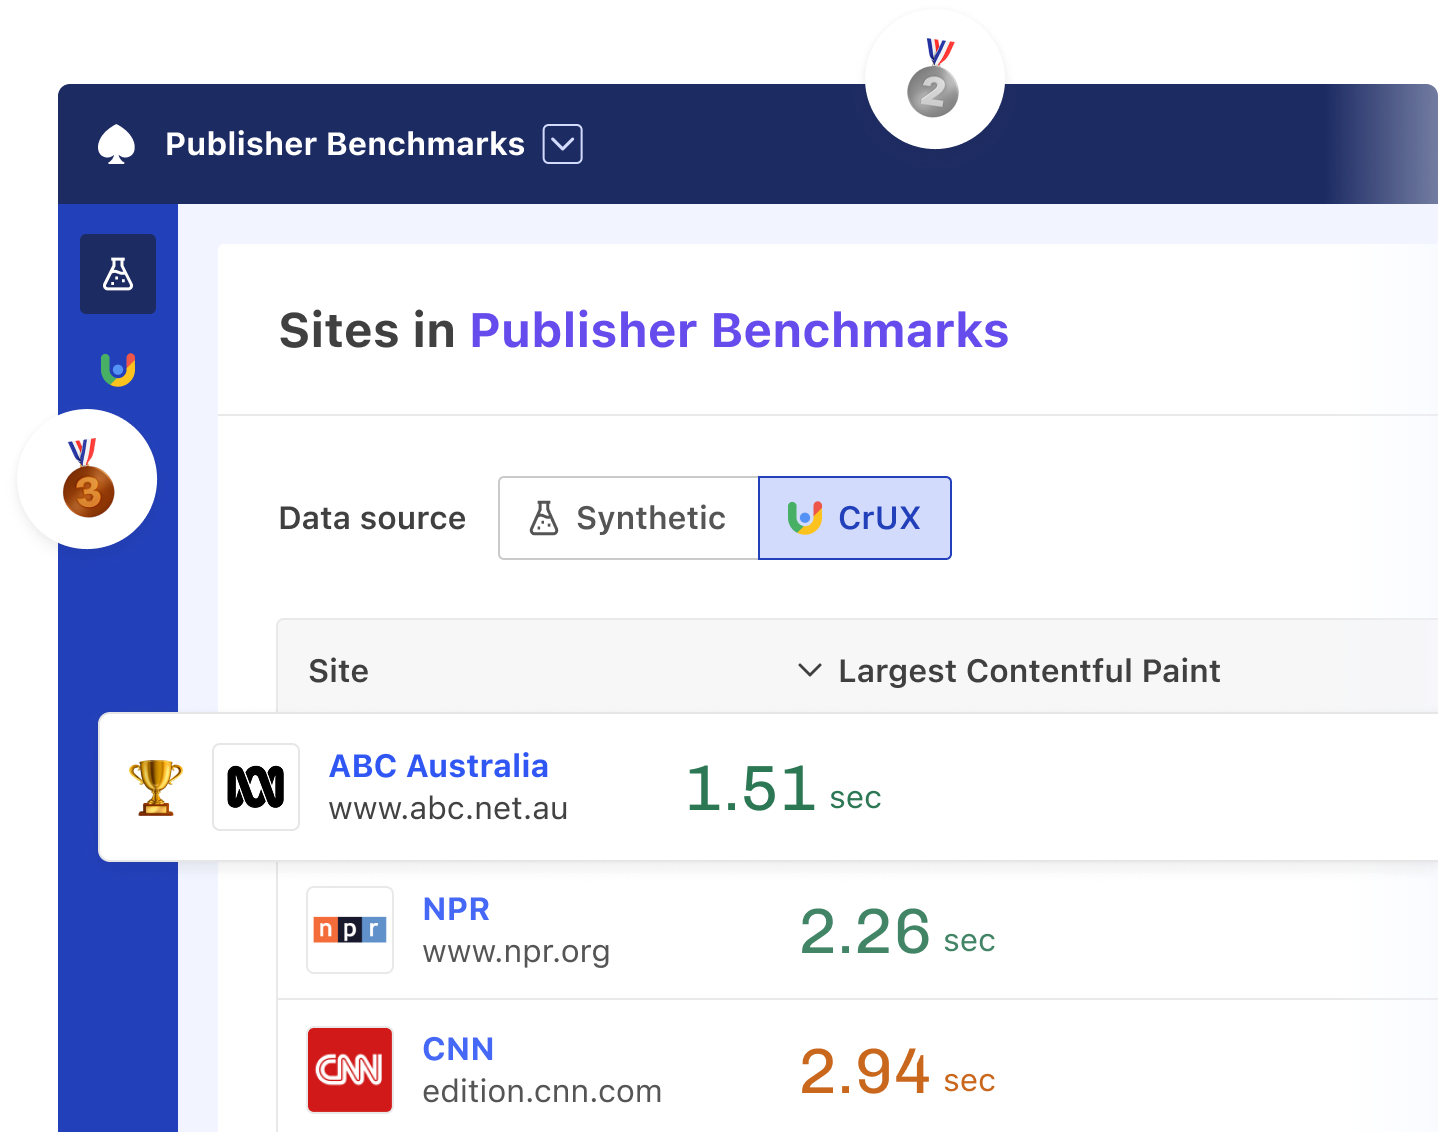The height and width of the screenshot is (1132, 1438).
Task: Click the Largest Contentful Paint column label
Action: (x=1029, y=671)
